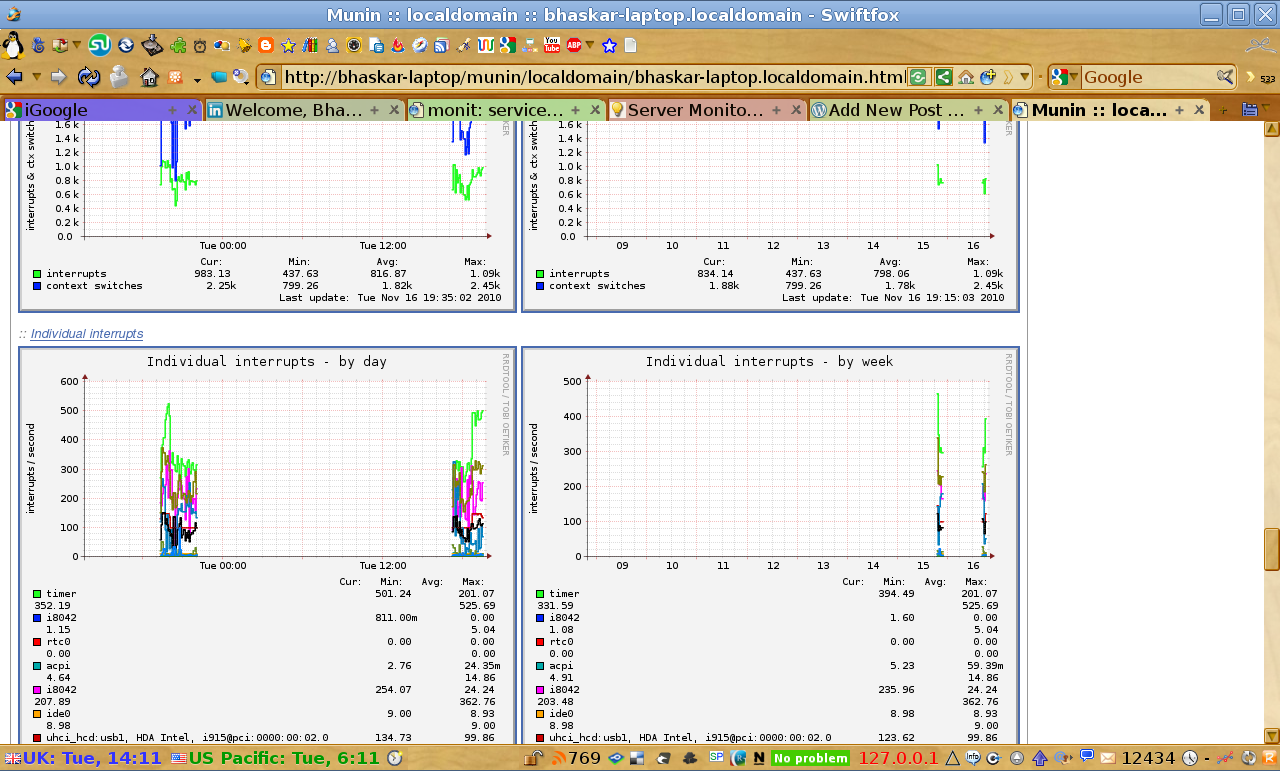The image size is (1280, 771).
Task: Click the Google search input field
Action: [x=1148, y=77]
